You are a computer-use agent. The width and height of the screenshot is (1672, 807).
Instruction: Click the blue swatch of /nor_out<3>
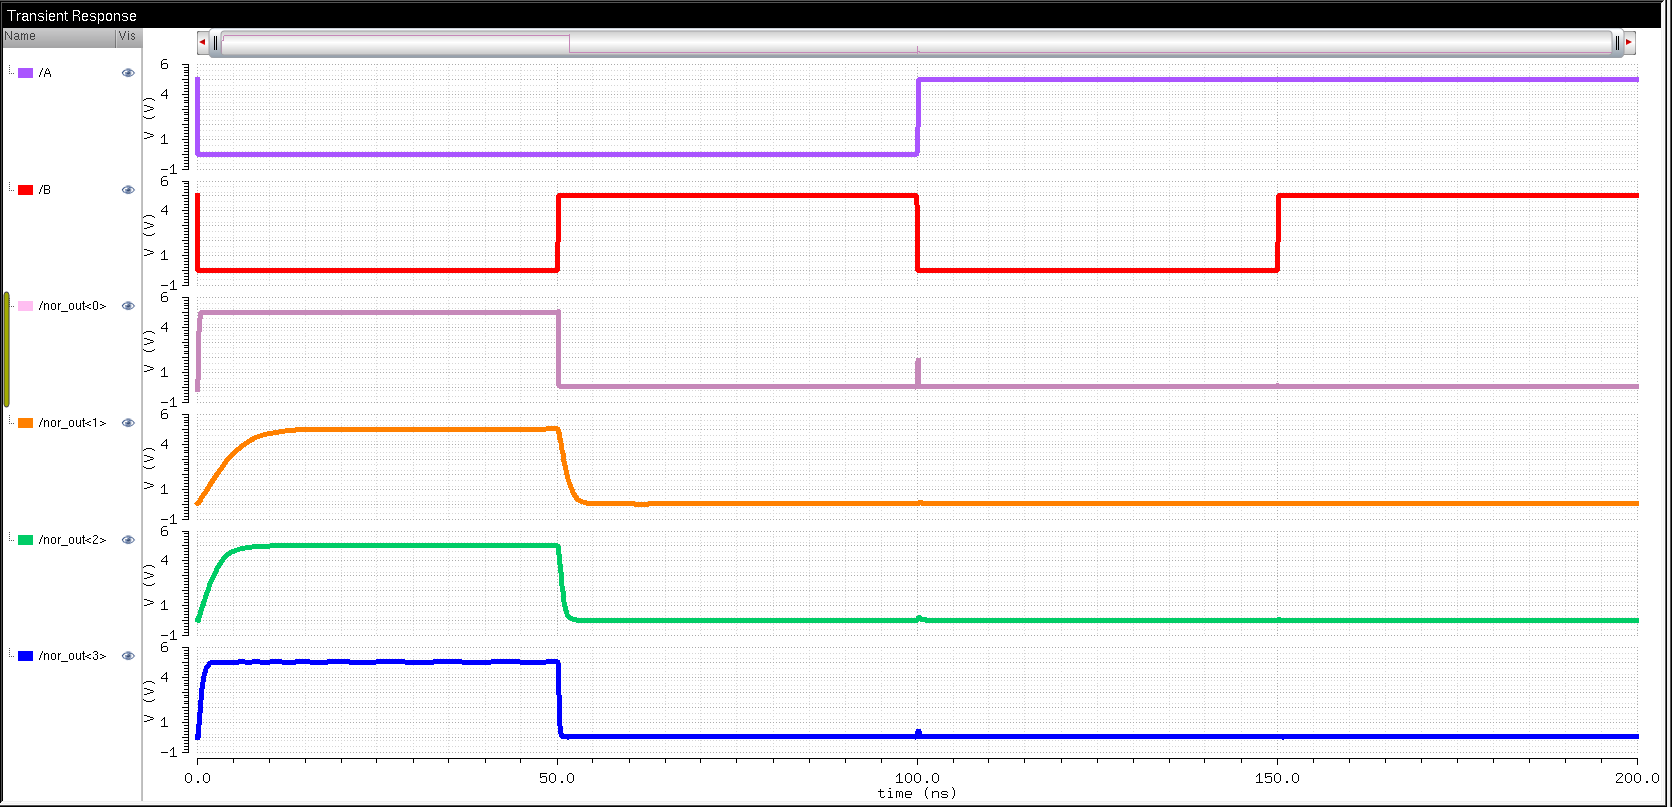(x=26, y=656)
